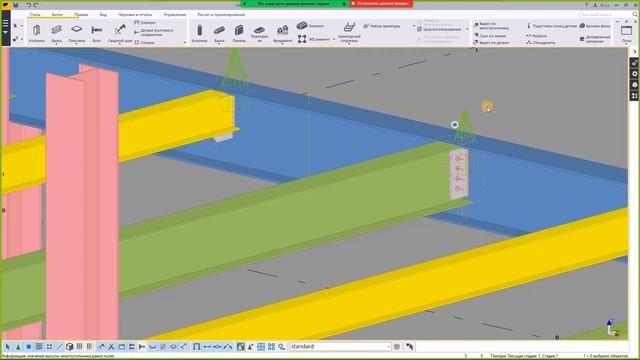Open the Окно window icon
The image size is (640, 360).
click(626, 31)
